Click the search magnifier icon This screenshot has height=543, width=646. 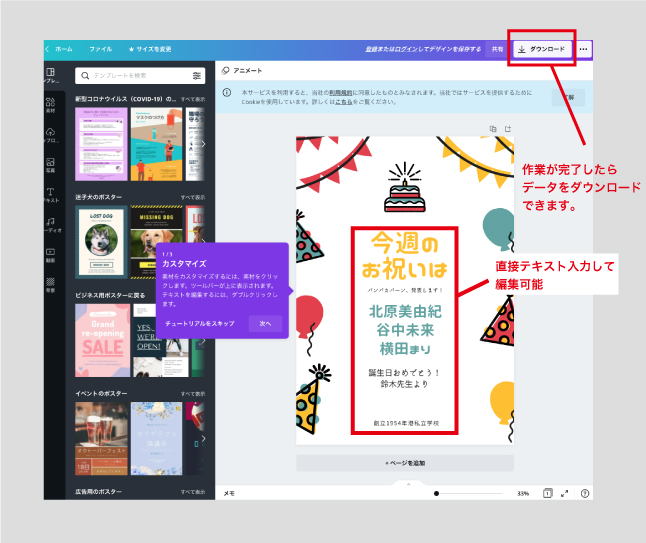[x=85, y=76]
